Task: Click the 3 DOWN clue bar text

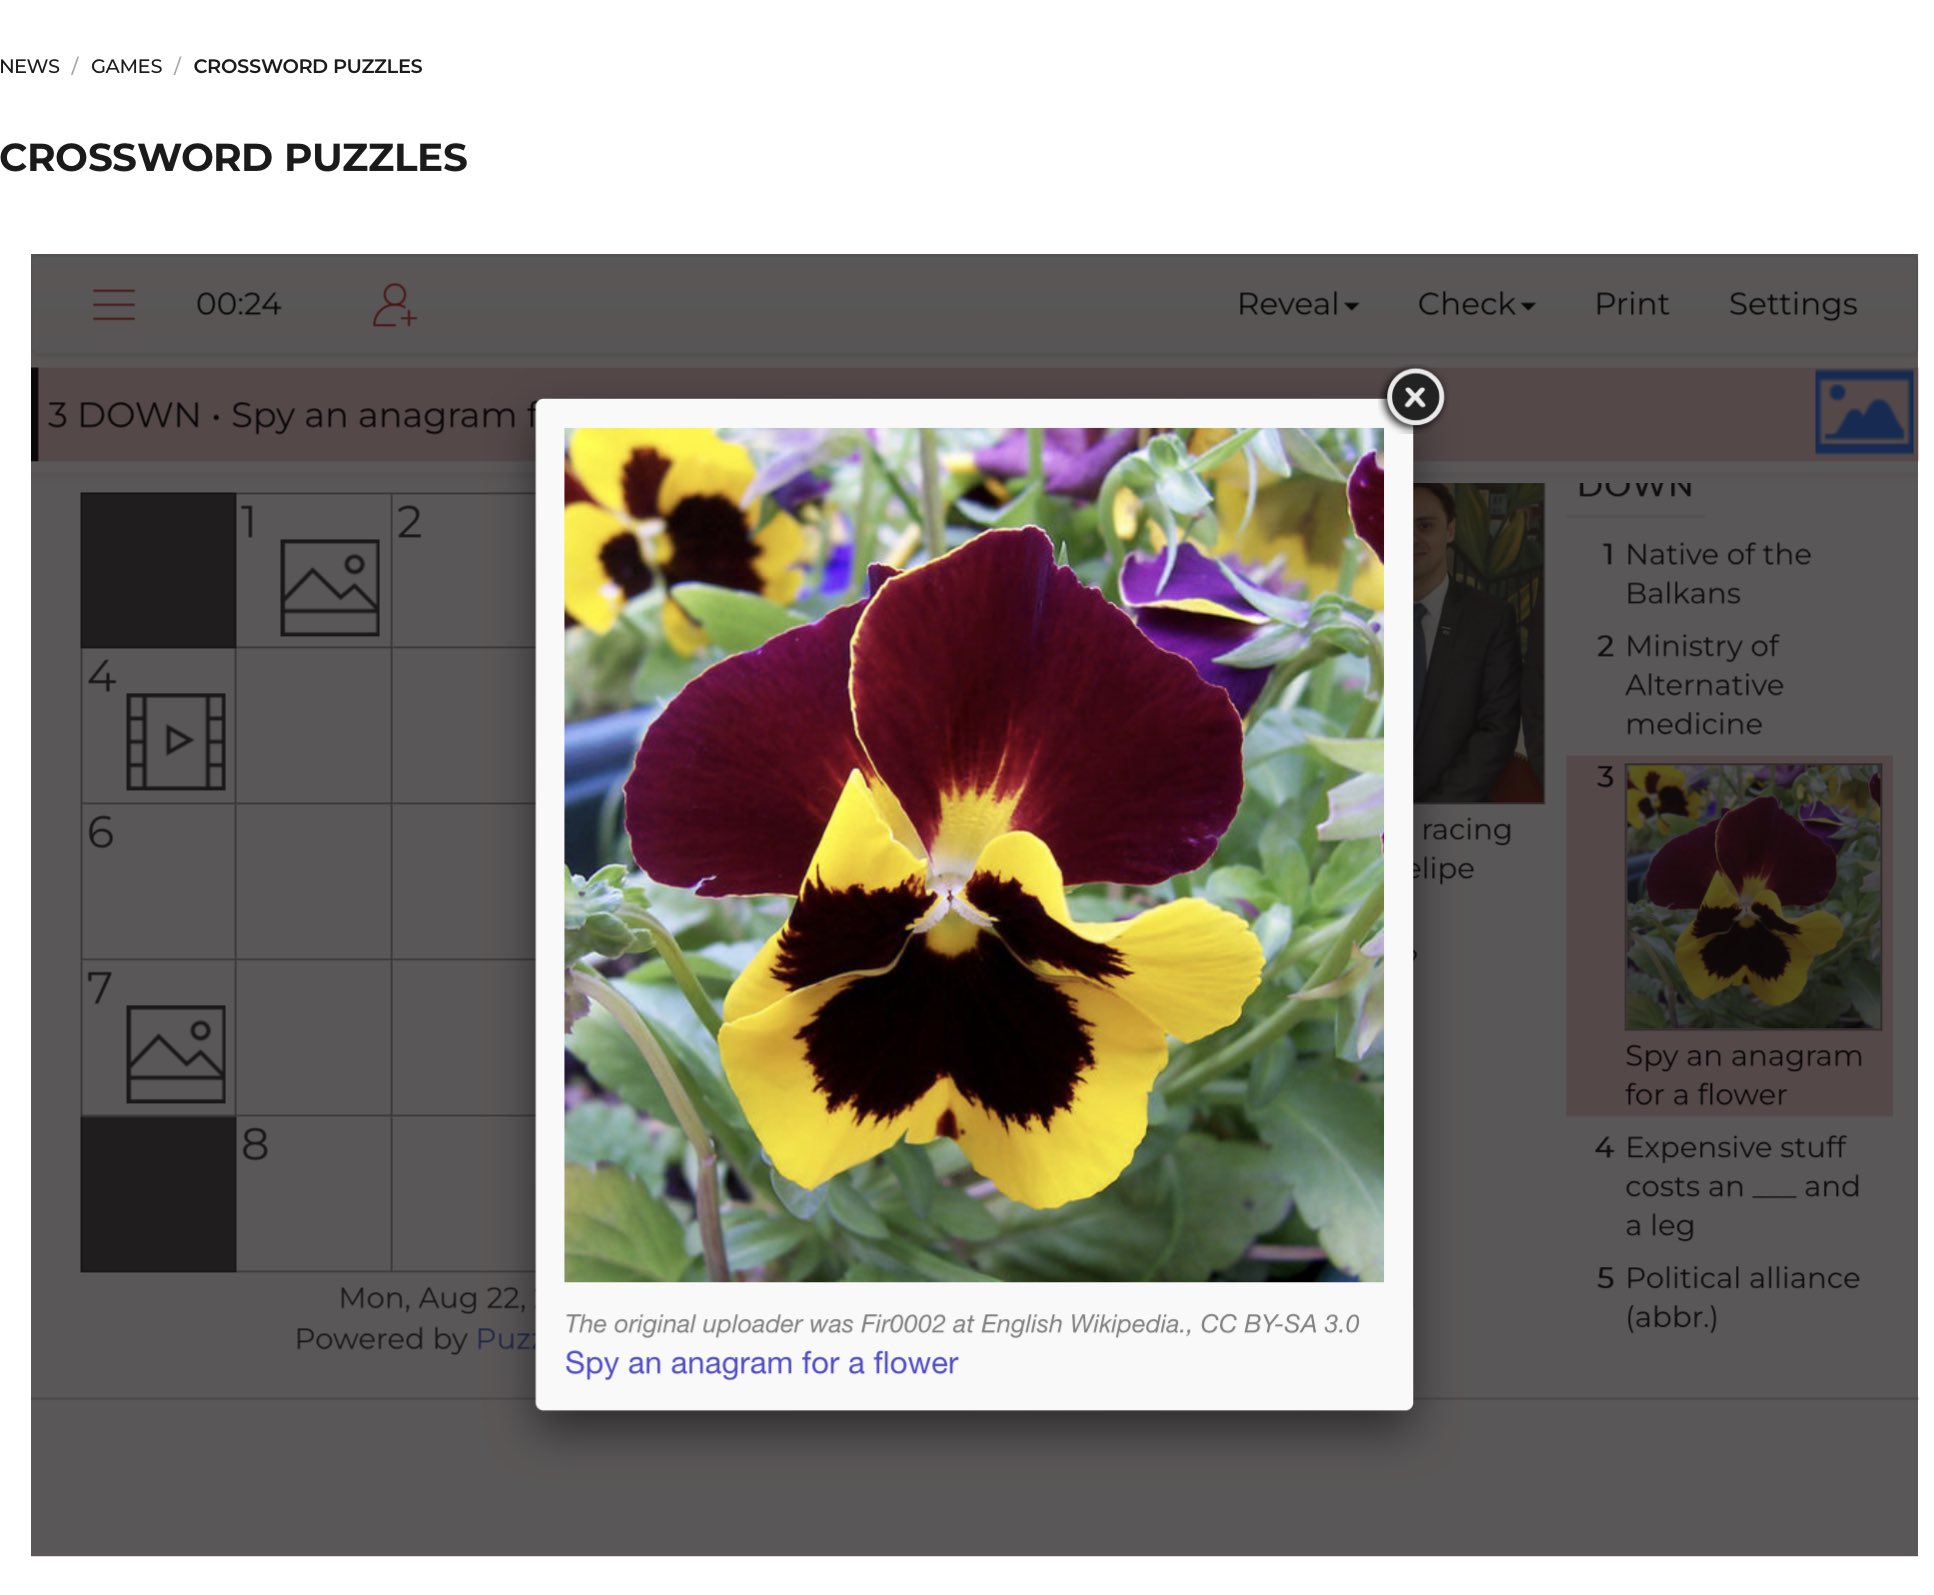Action: point(290,414)
